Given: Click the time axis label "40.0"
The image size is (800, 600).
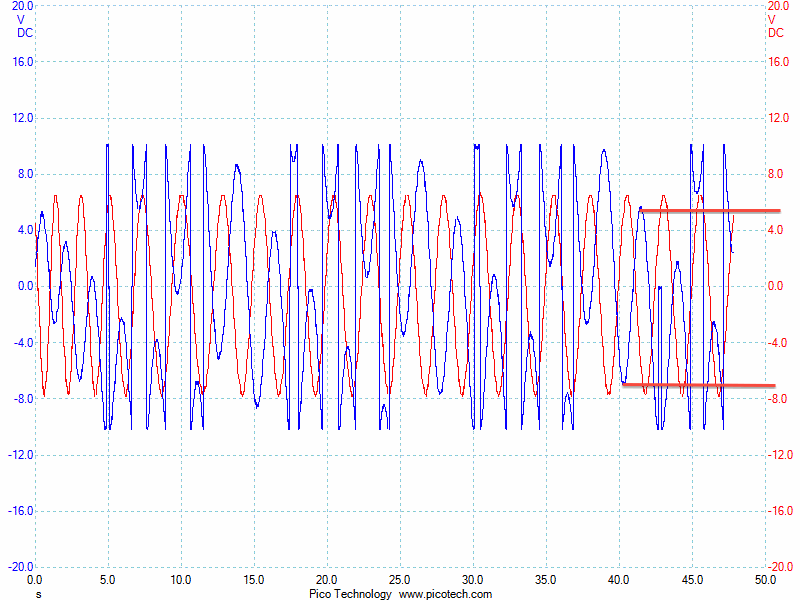Looking at the screenshot, I should pyautogui.click(x=618, y=580).
